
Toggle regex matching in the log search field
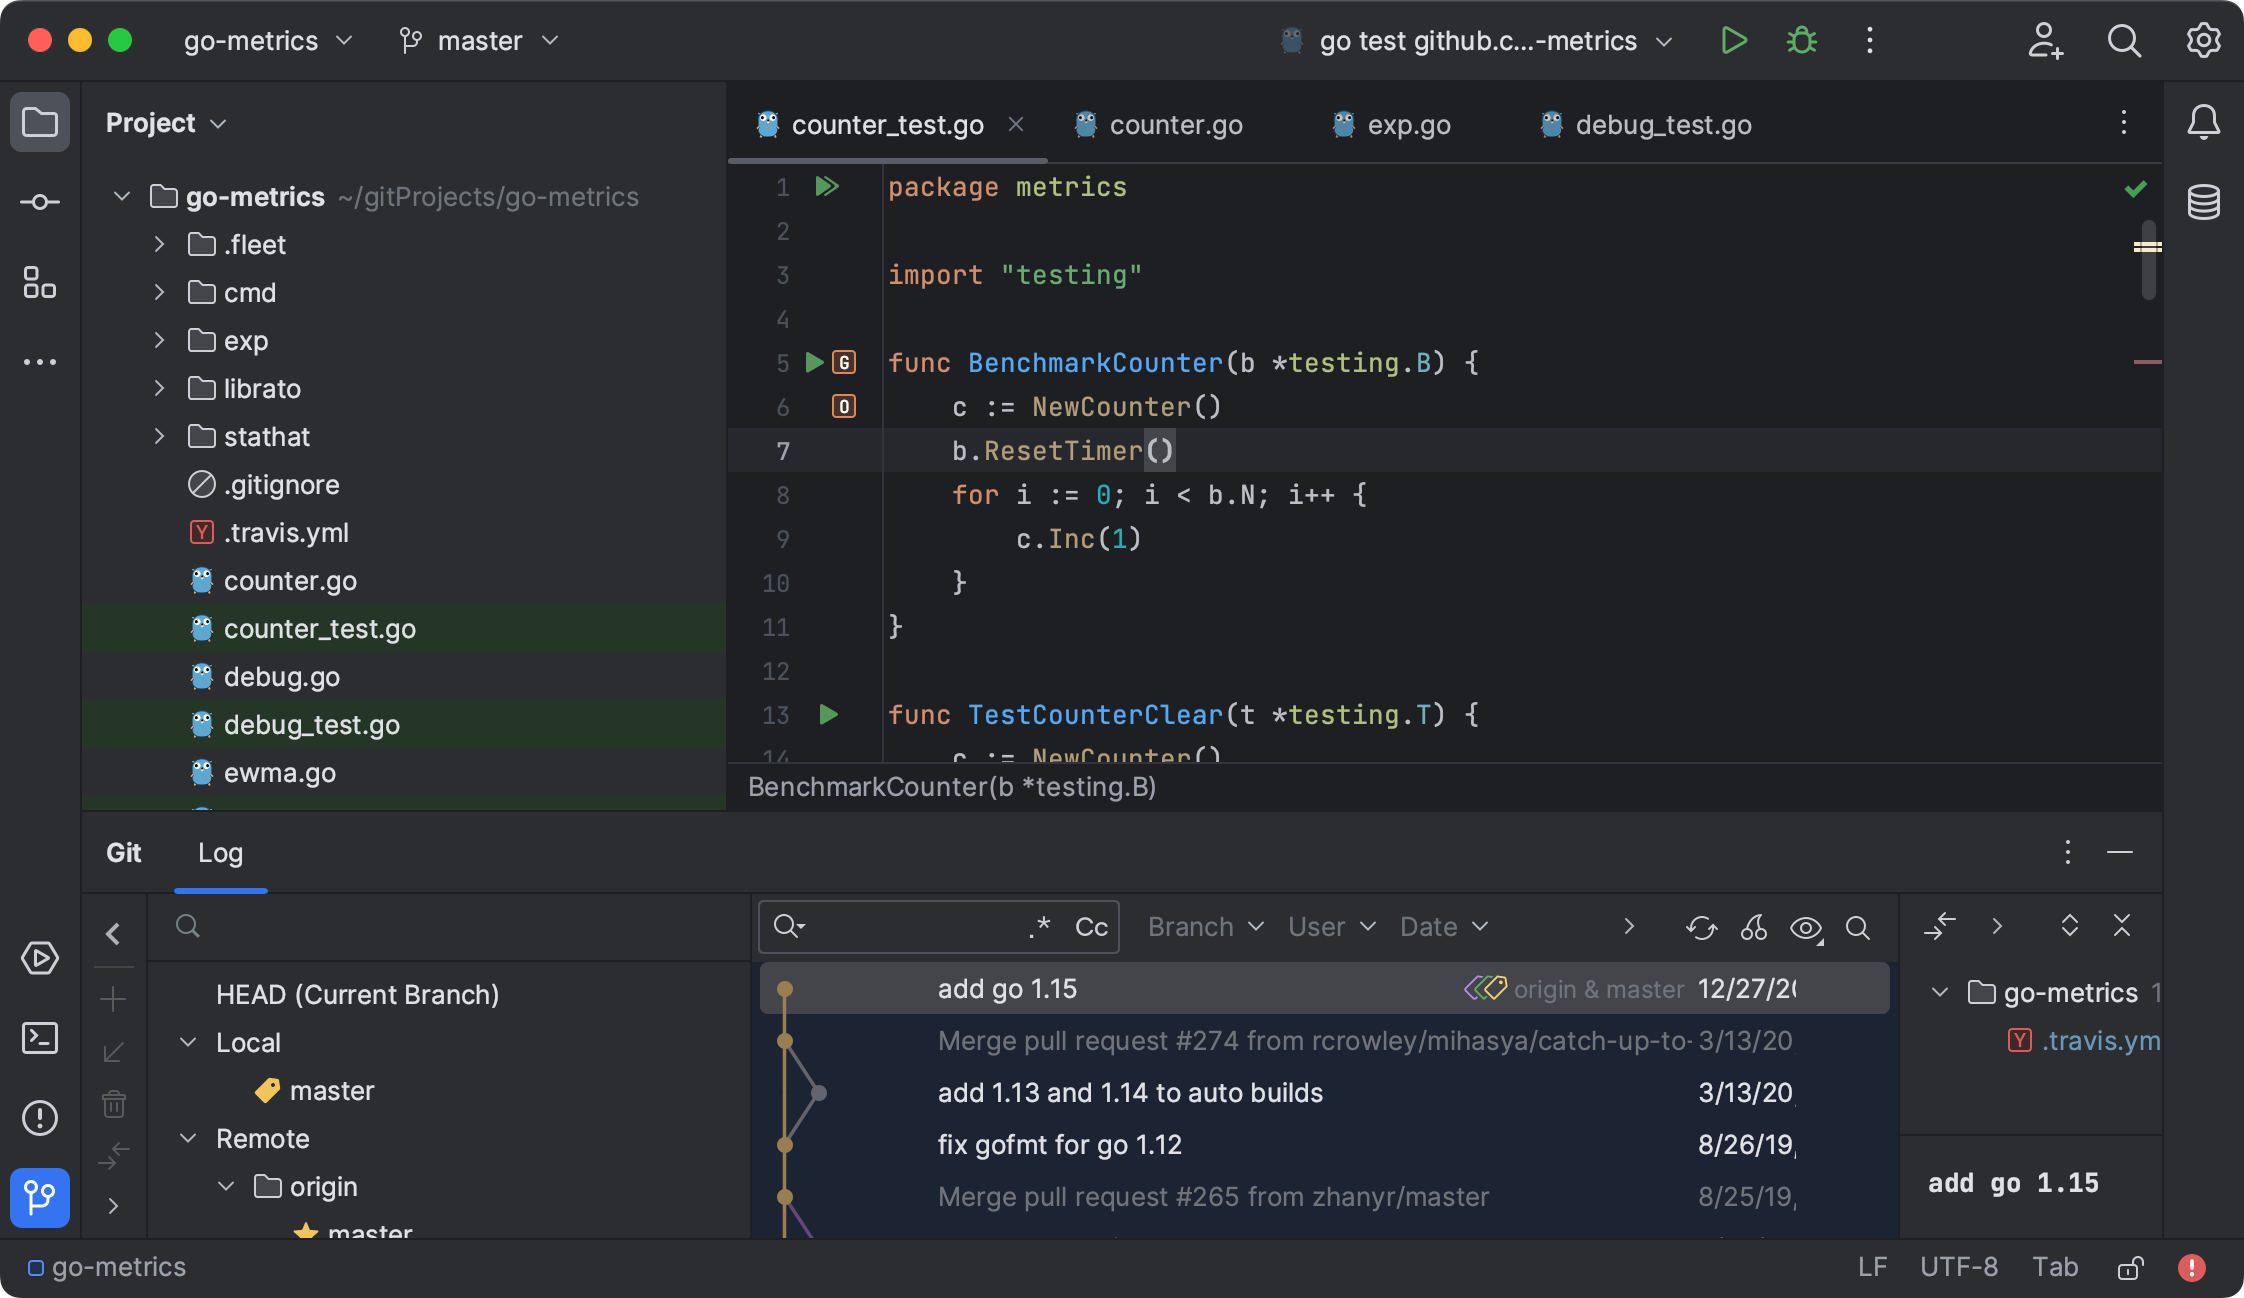pyautogui.click(x=1040, y=927)
